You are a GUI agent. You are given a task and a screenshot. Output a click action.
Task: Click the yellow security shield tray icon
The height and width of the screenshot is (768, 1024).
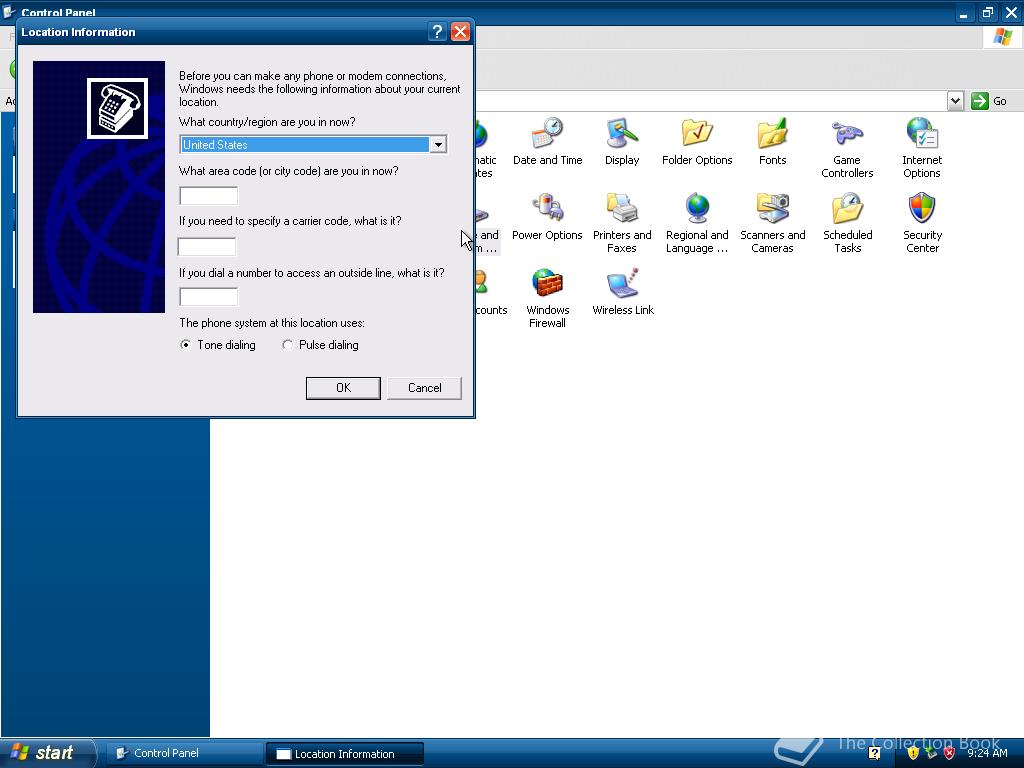point(913,753)
